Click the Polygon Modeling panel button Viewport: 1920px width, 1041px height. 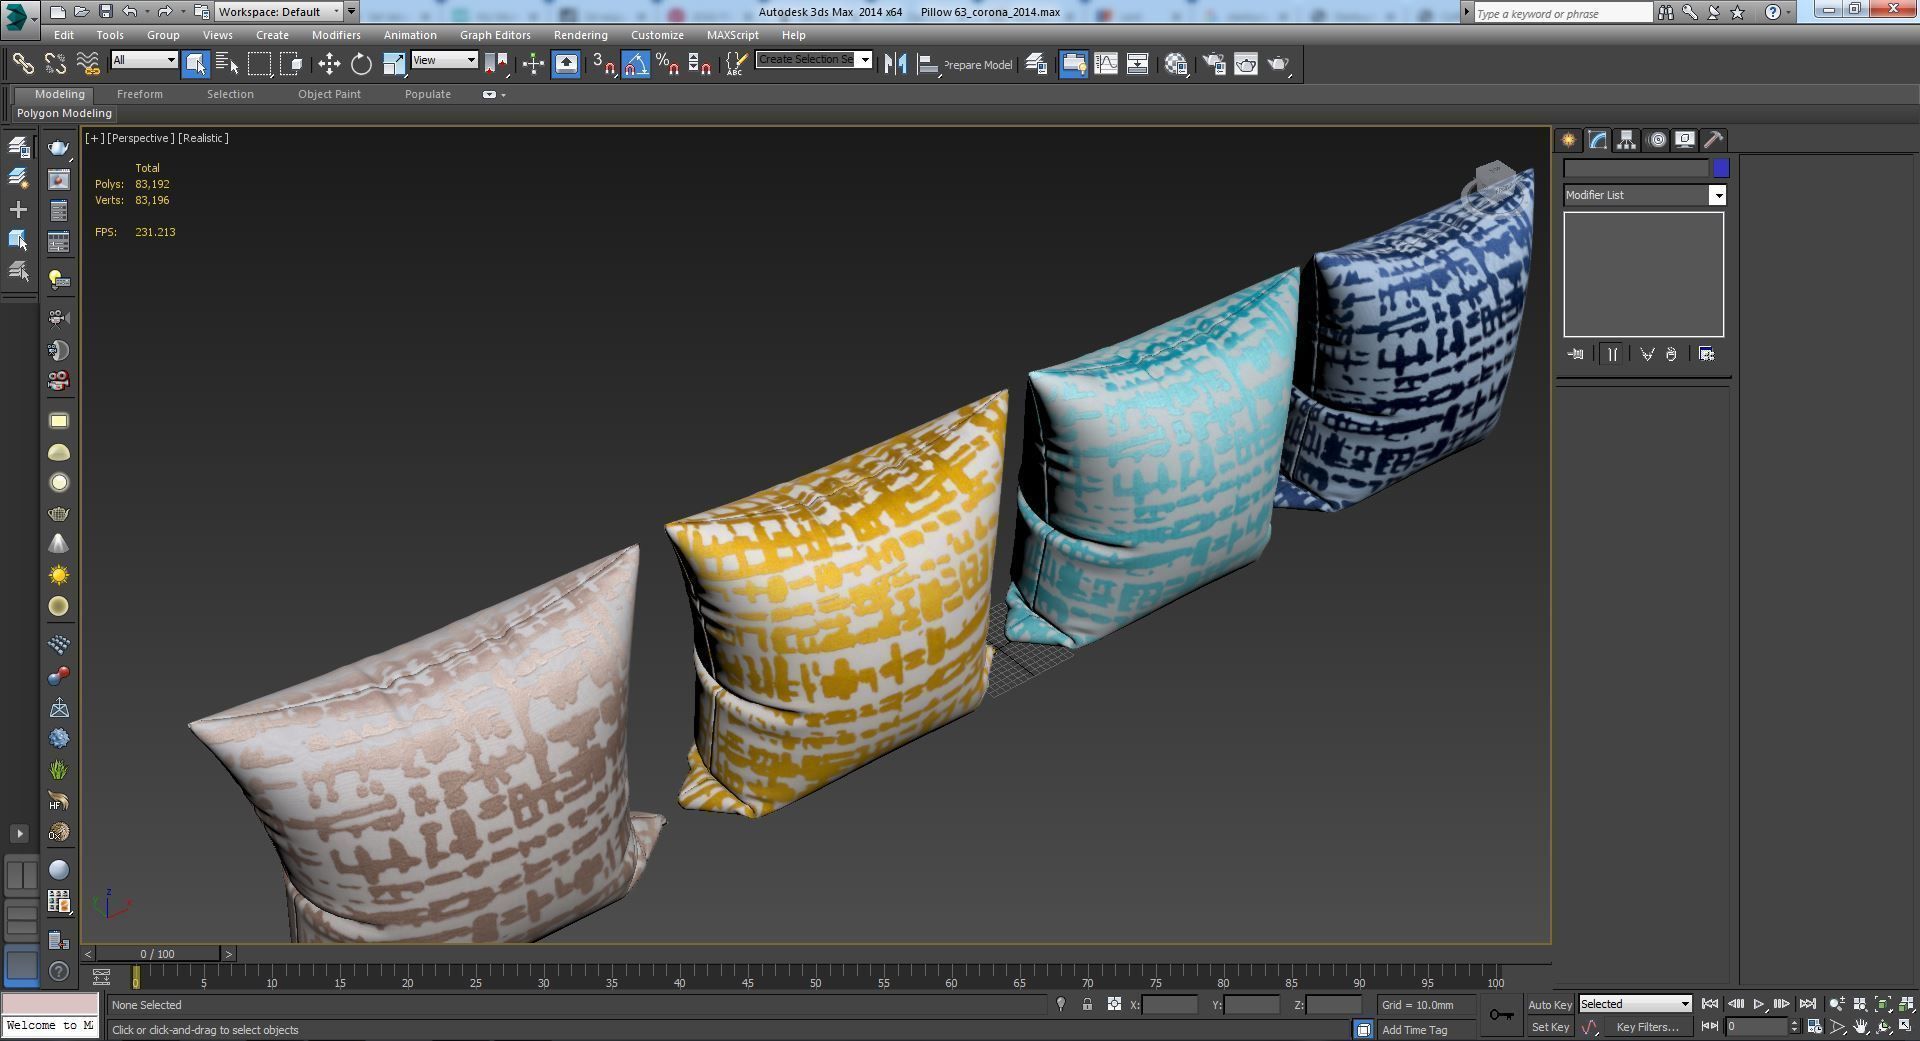click(64, 113)
